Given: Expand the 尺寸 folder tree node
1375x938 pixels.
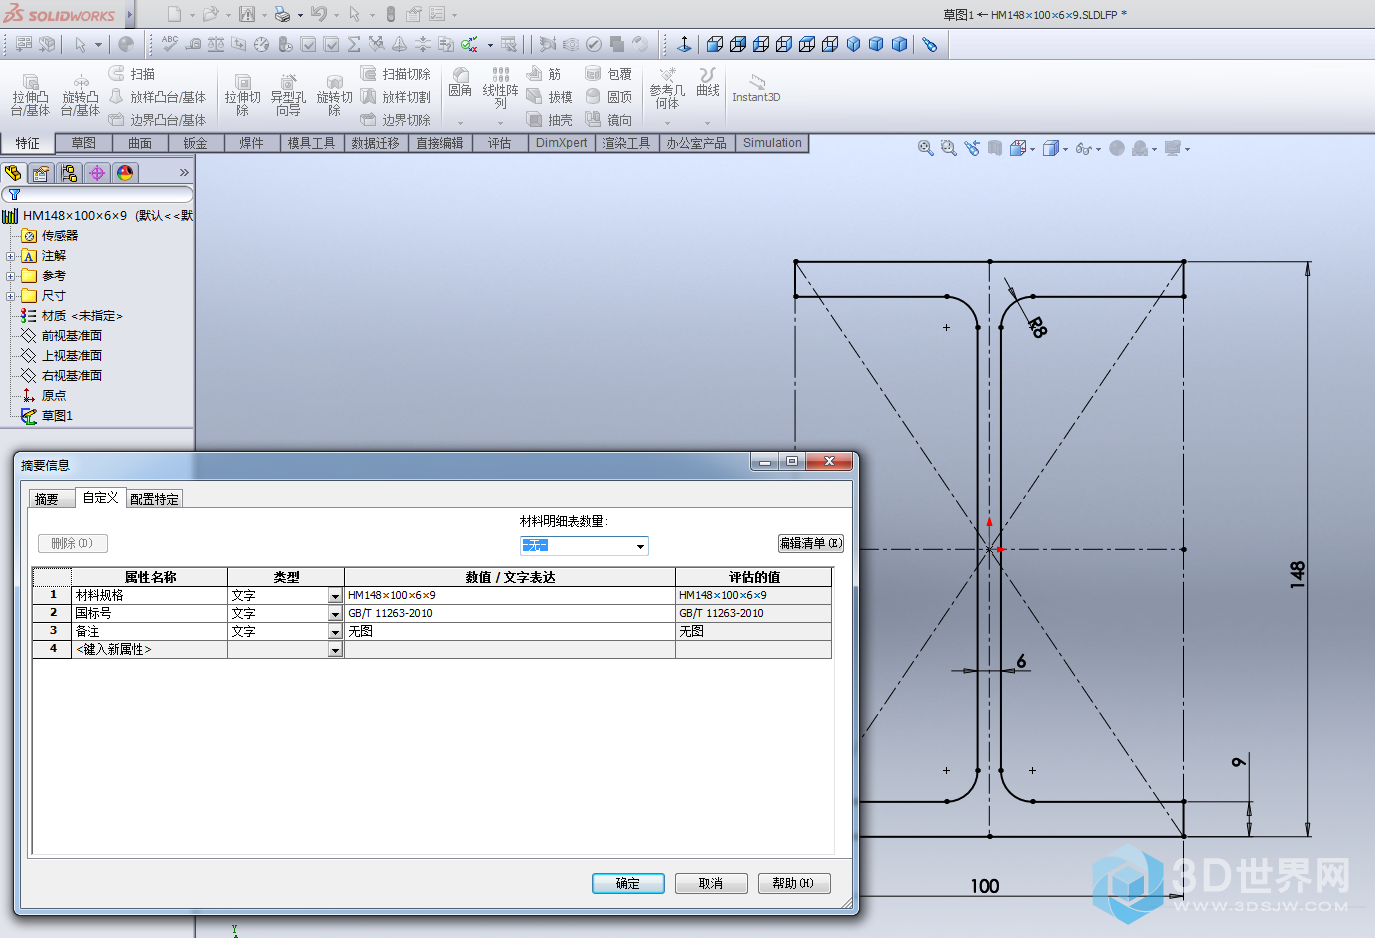Looking at the screenshot, I should (10, 296).
